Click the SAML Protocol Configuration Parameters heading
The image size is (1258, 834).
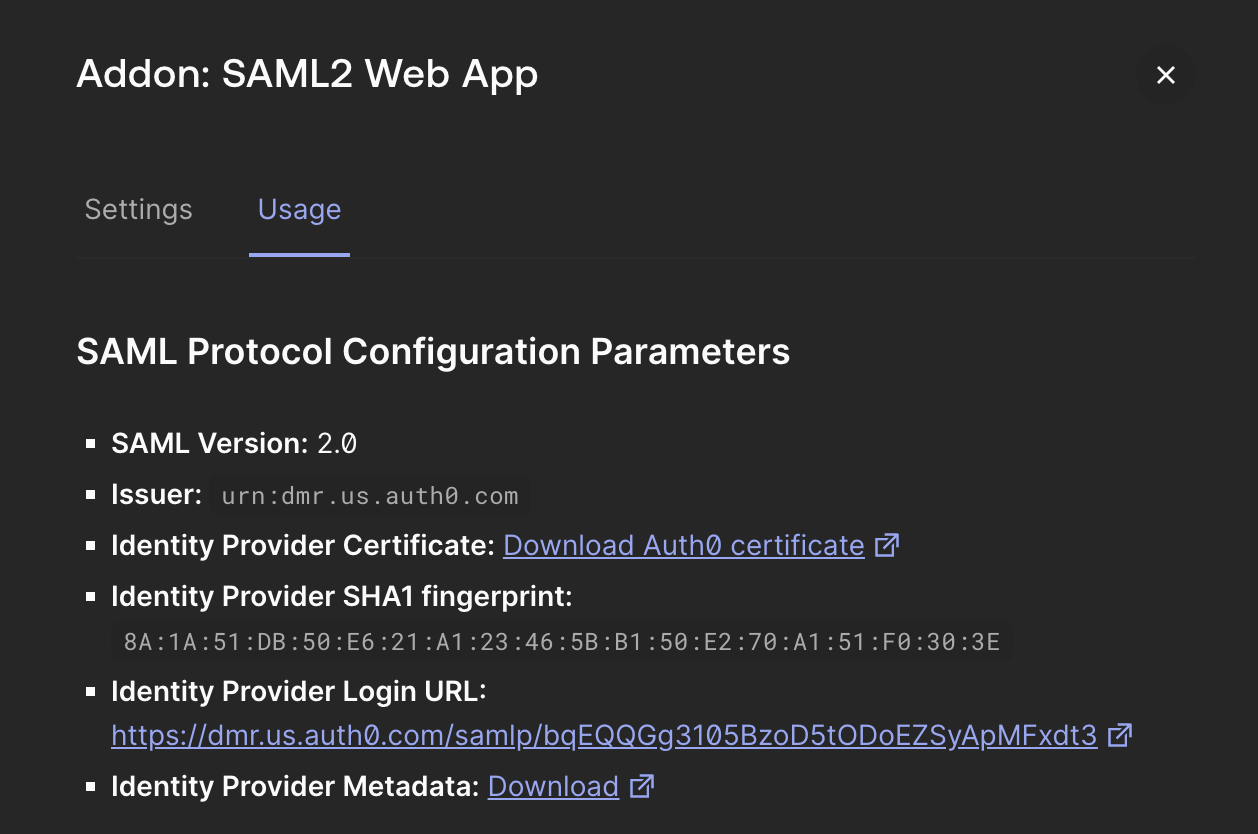click(x=433, y=351)
